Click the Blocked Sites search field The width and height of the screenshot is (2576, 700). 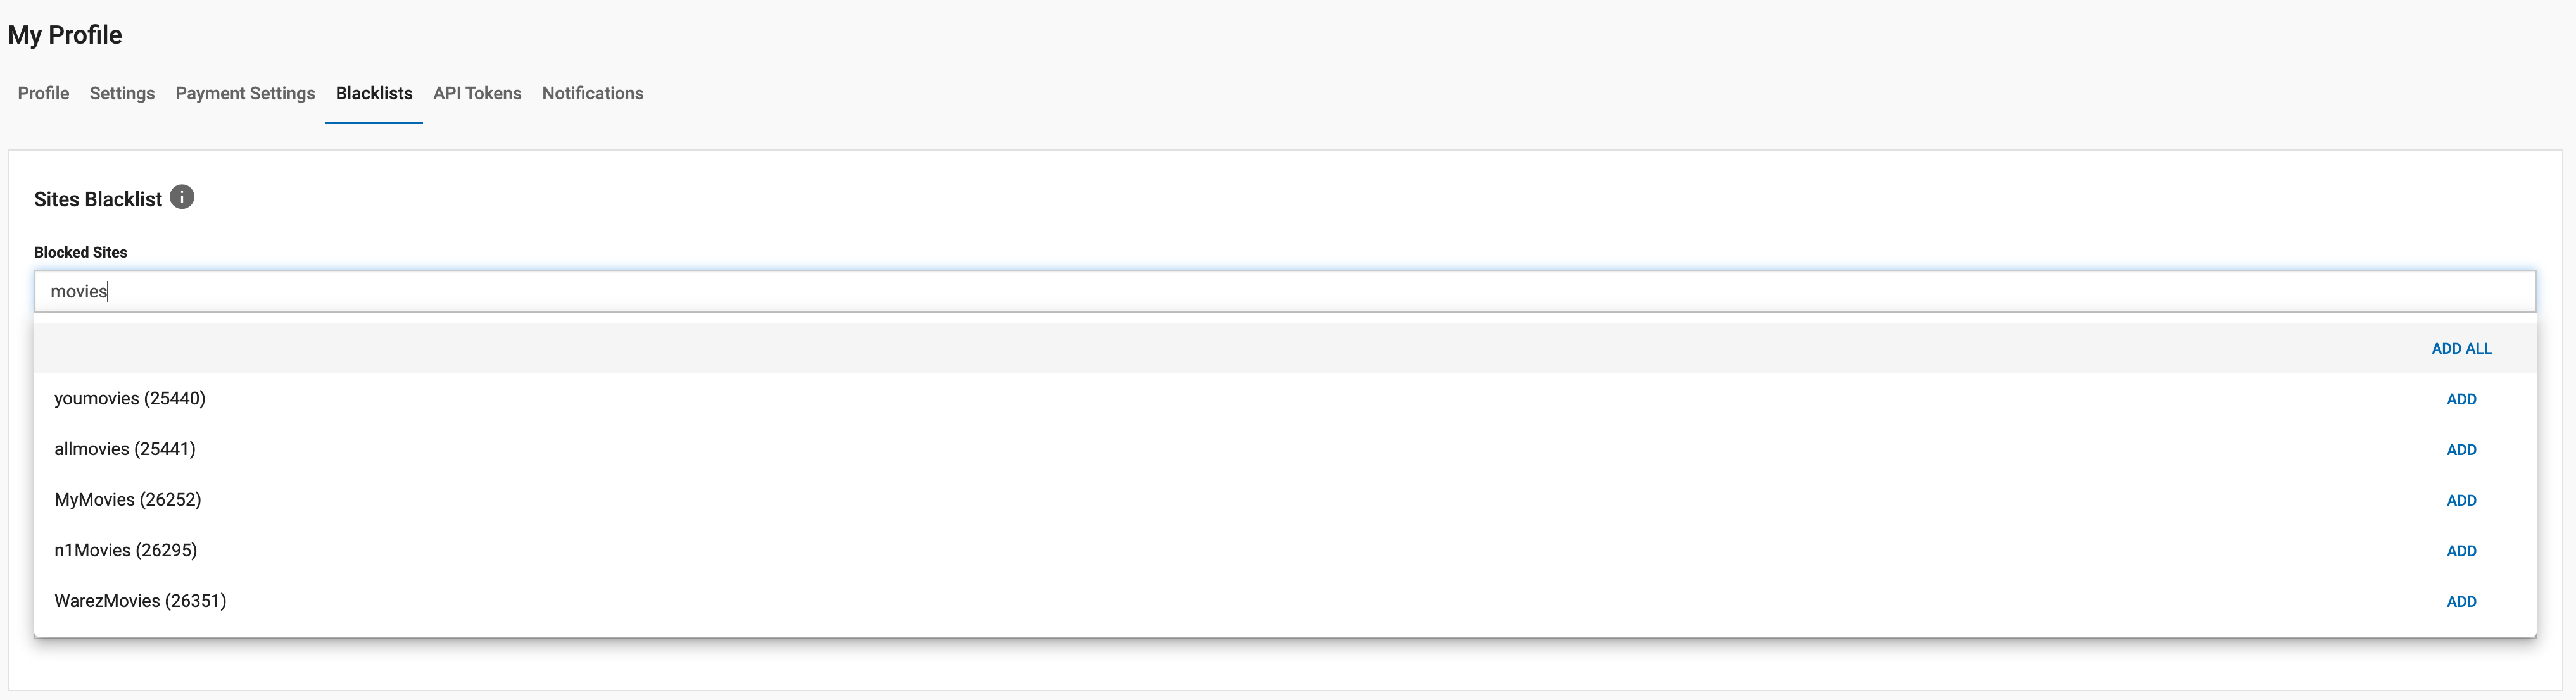[1284, 291]
